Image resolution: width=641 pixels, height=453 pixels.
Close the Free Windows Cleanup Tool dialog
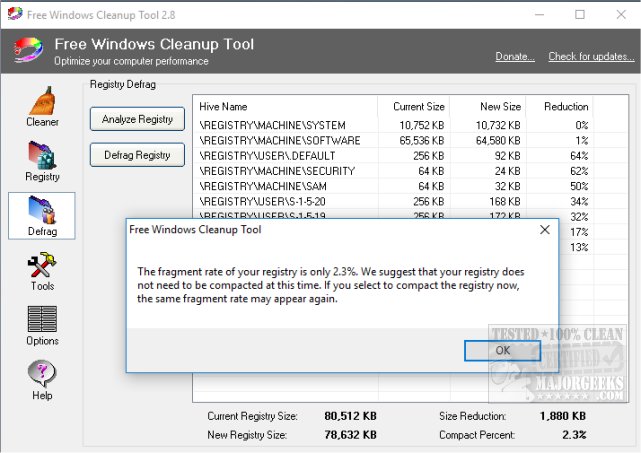(545, 229)
